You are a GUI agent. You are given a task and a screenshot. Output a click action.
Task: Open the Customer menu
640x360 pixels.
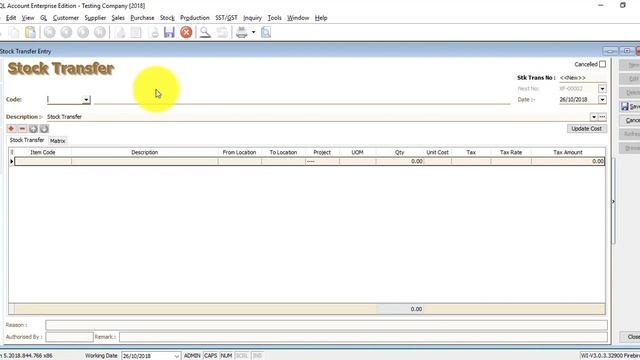point(66,18)
